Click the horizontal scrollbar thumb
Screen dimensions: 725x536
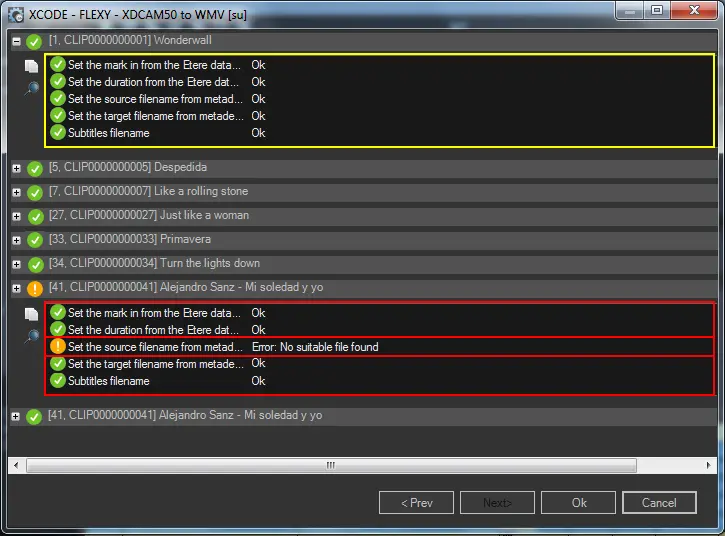tap(330, 465)
